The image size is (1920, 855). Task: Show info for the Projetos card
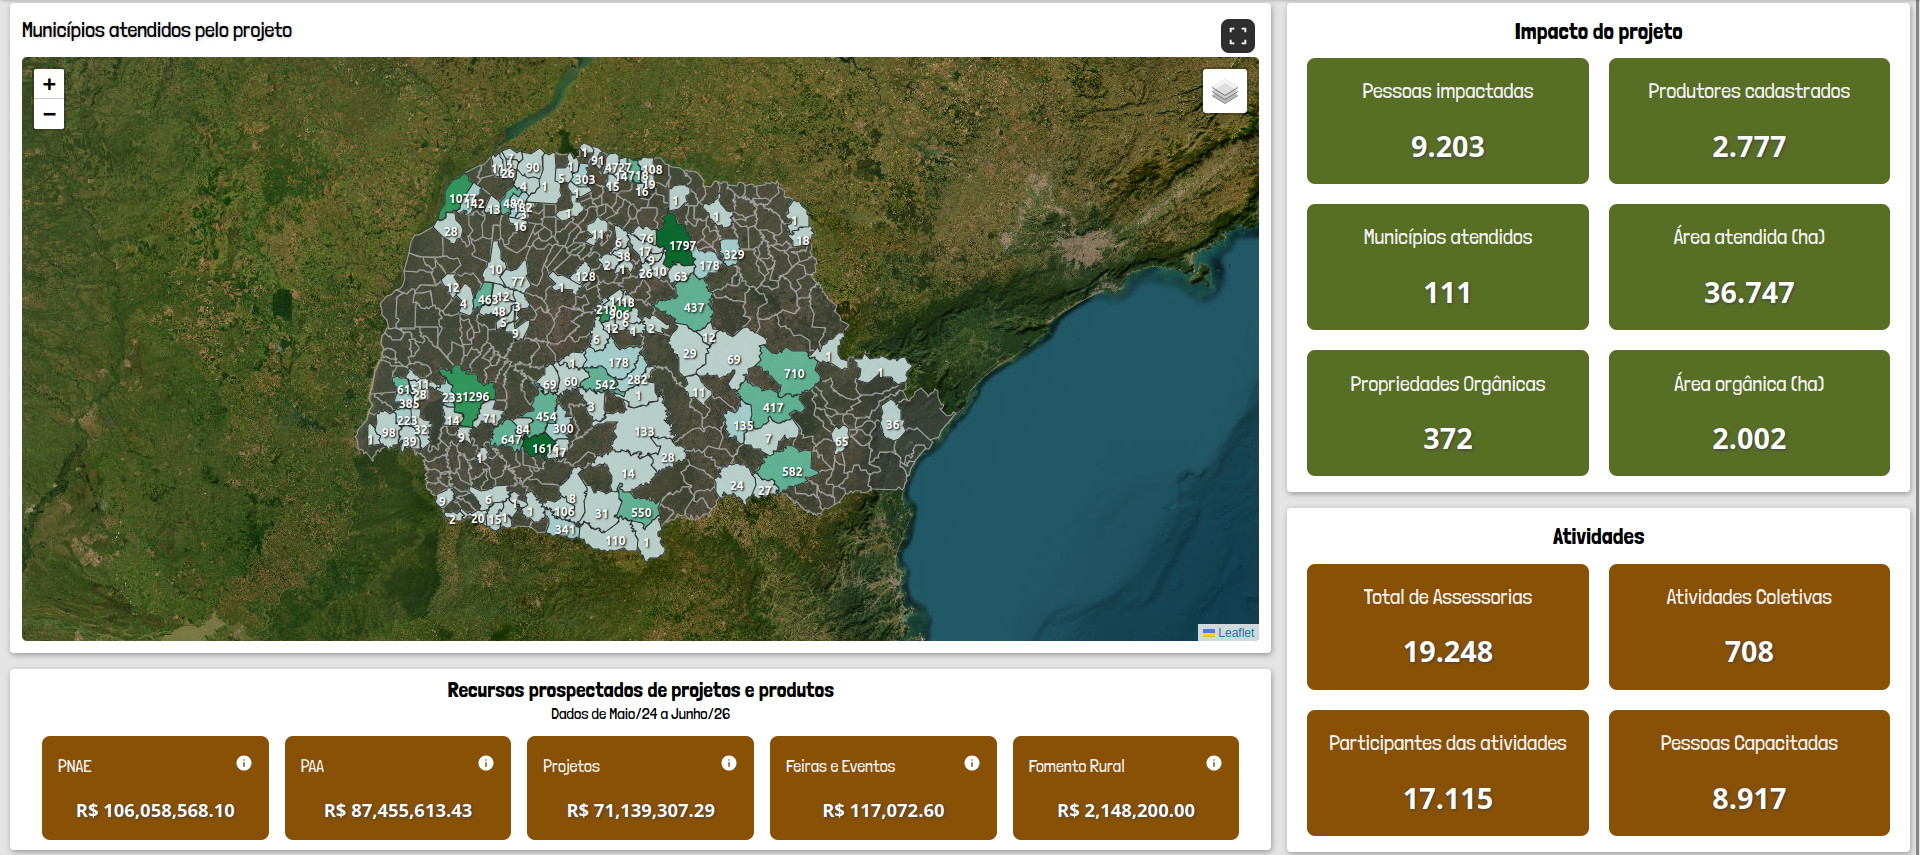(729, 763)
